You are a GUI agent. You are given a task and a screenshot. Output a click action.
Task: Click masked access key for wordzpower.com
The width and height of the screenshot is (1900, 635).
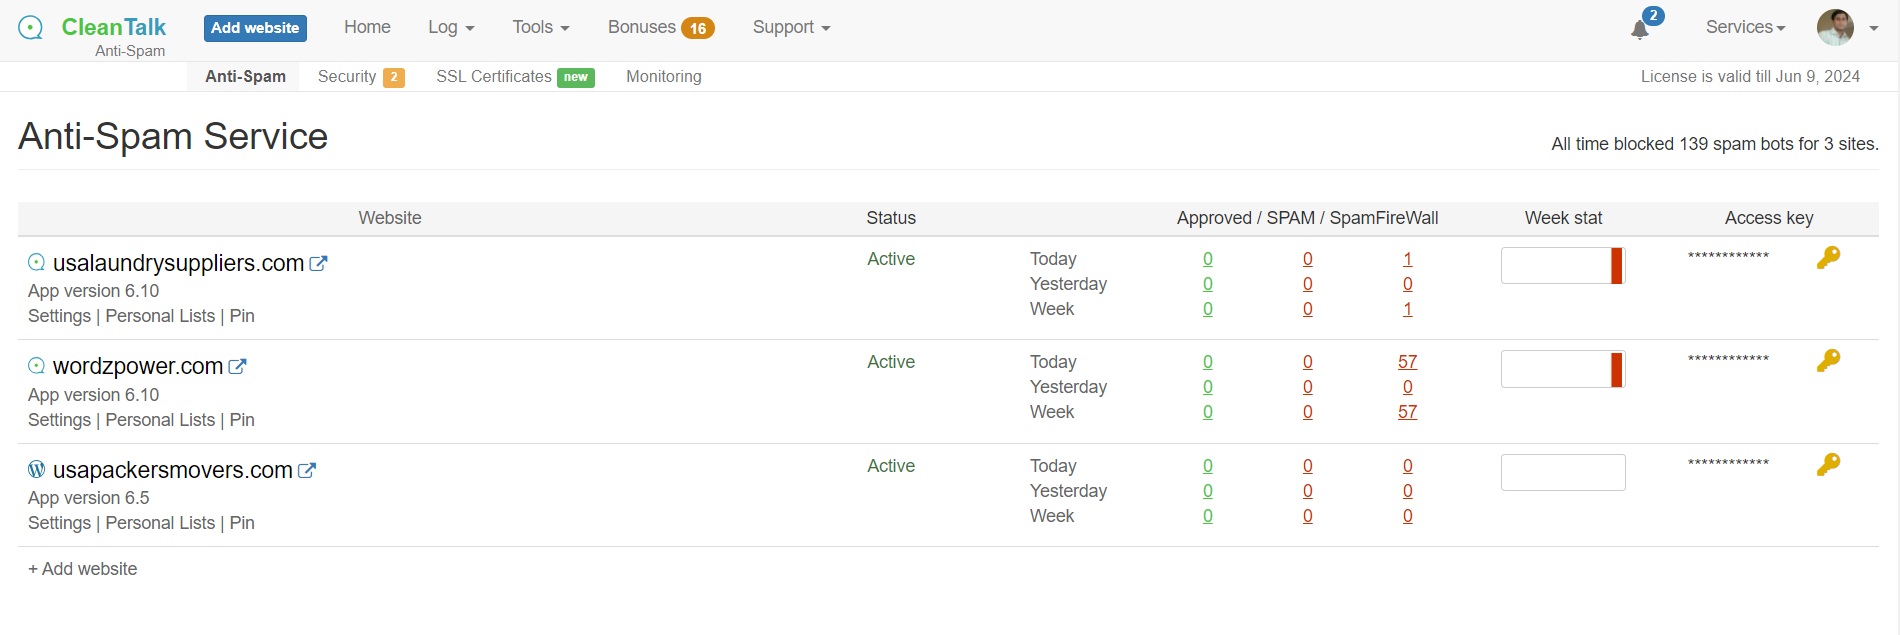[1728, 360]
